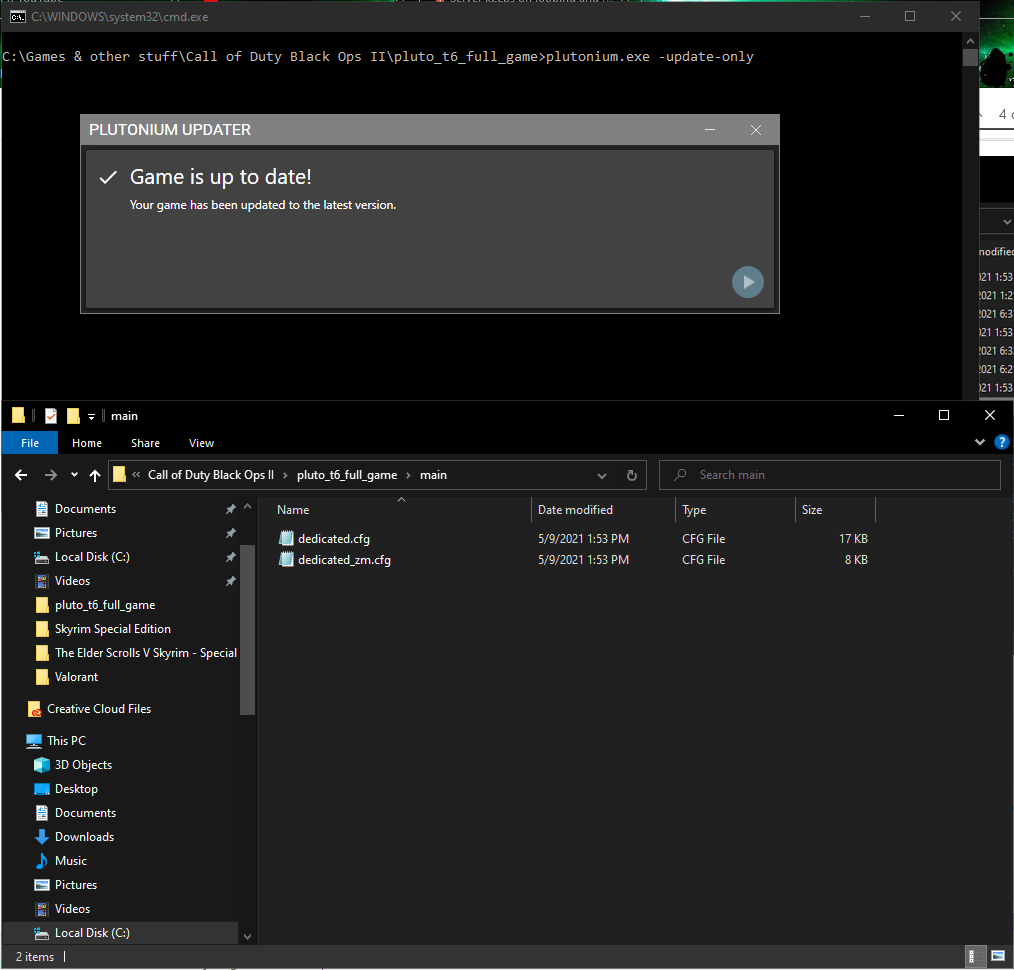Open the File tab in Explorer
The image size is (1014, 970).
pos(30,443)
